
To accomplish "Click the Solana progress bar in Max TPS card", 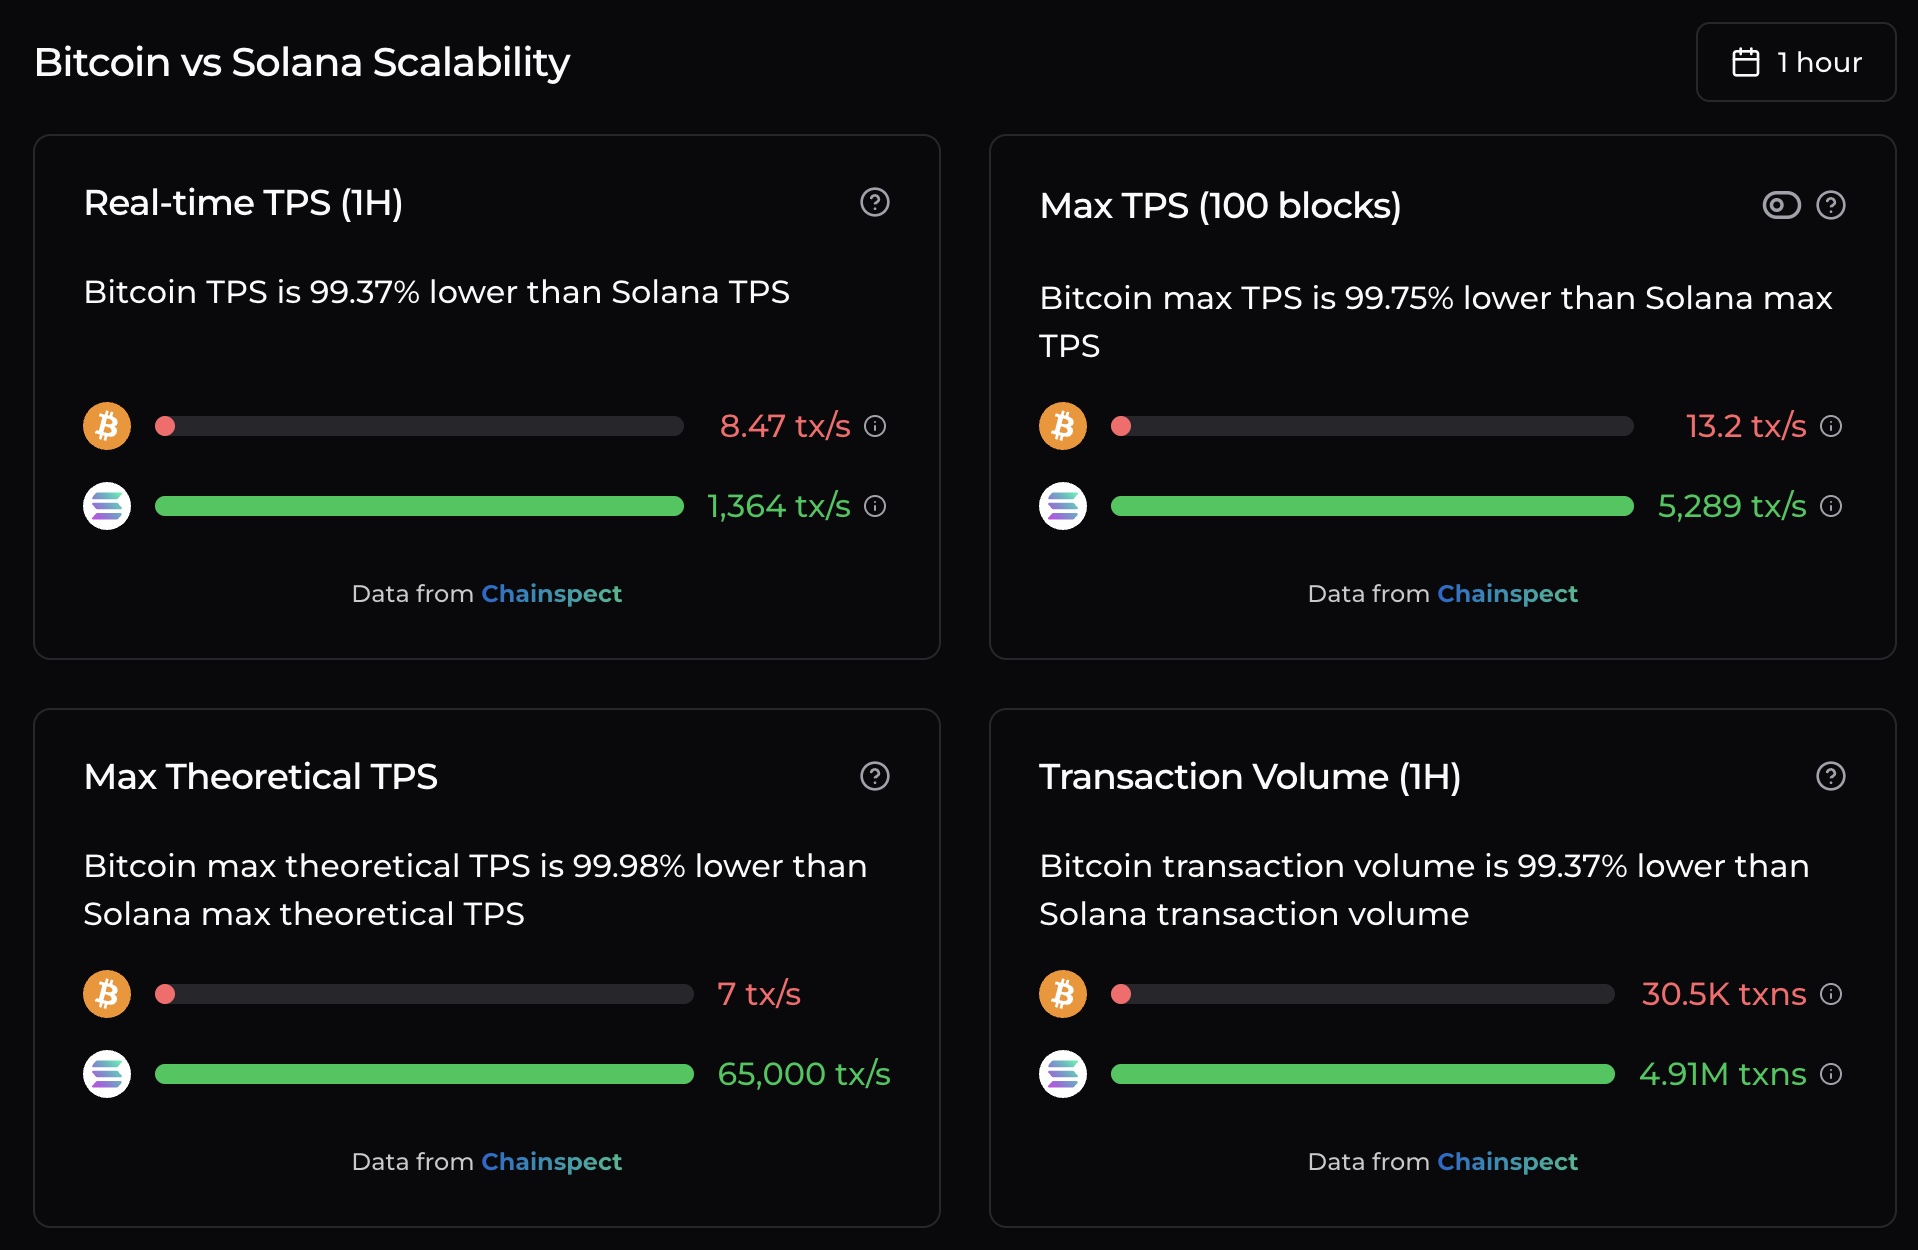I will coord(1370,507).
